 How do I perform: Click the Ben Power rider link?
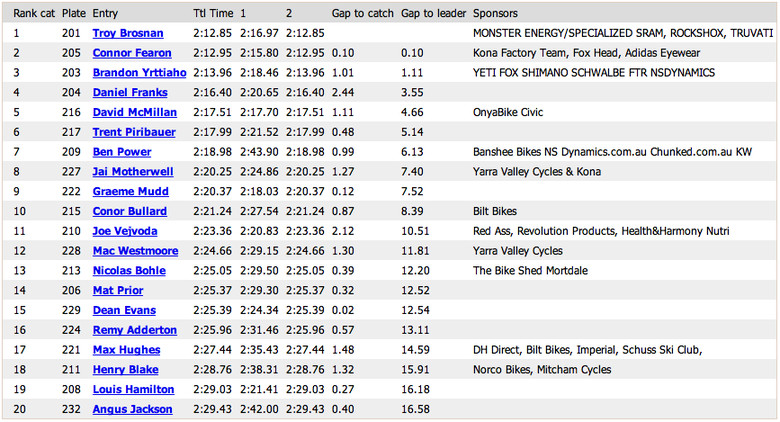pos(122,152)
